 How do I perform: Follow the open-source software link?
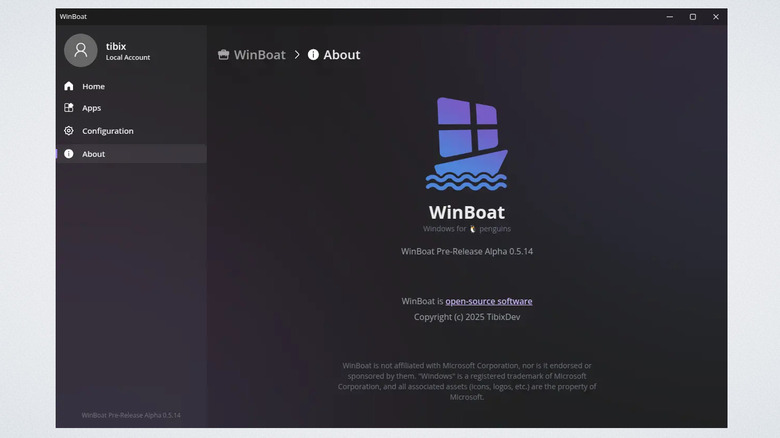(x=488, y=301)
